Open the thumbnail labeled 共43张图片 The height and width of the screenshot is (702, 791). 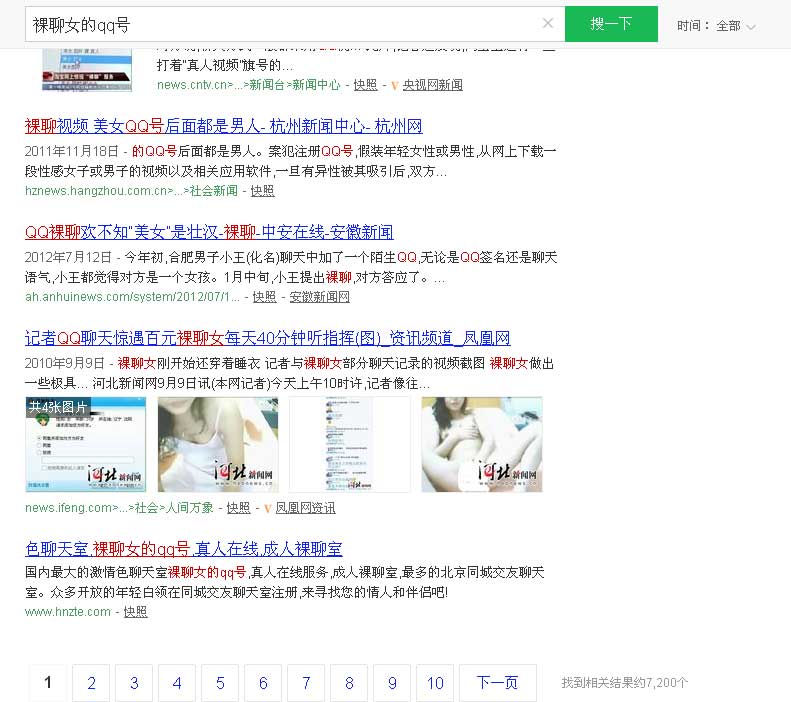(x=86, y=444)
